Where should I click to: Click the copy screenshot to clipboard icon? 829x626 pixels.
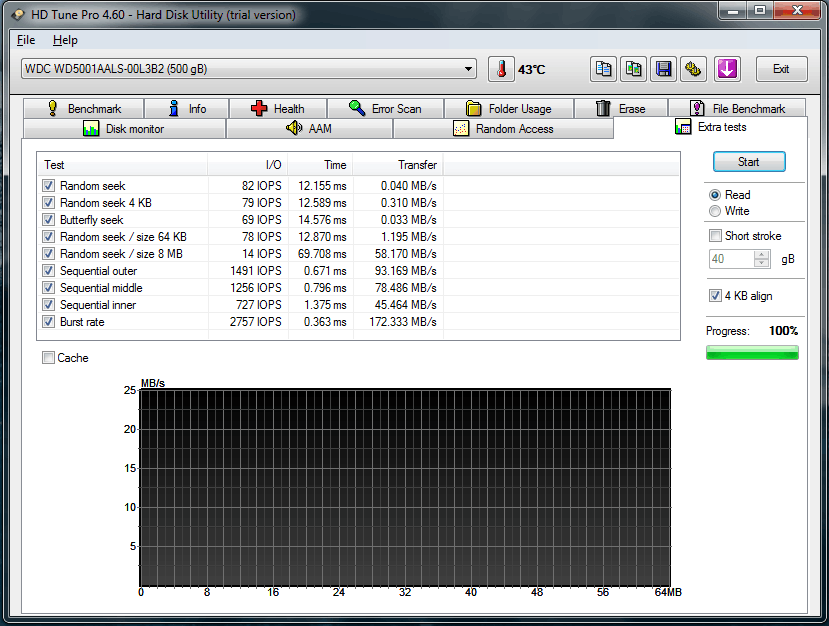click(x=633, y=69)
